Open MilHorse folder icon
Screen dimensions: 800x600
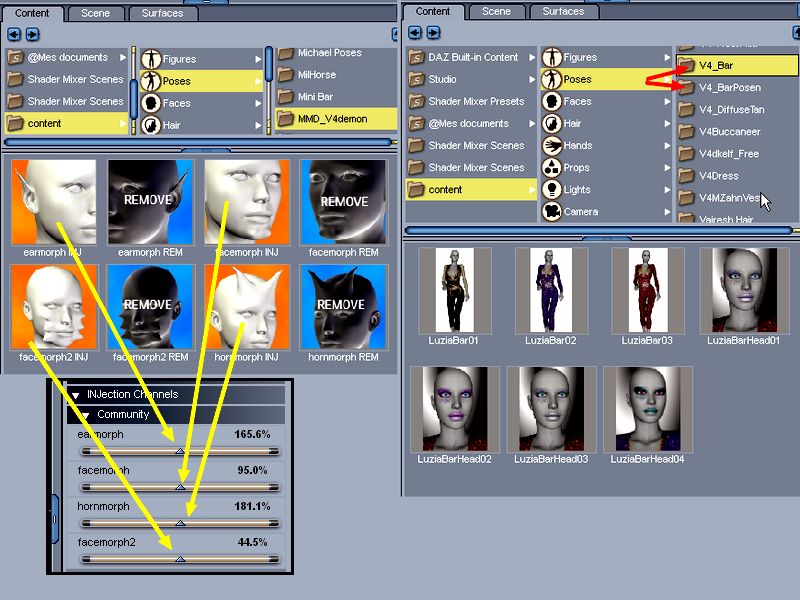pos(286,75)
